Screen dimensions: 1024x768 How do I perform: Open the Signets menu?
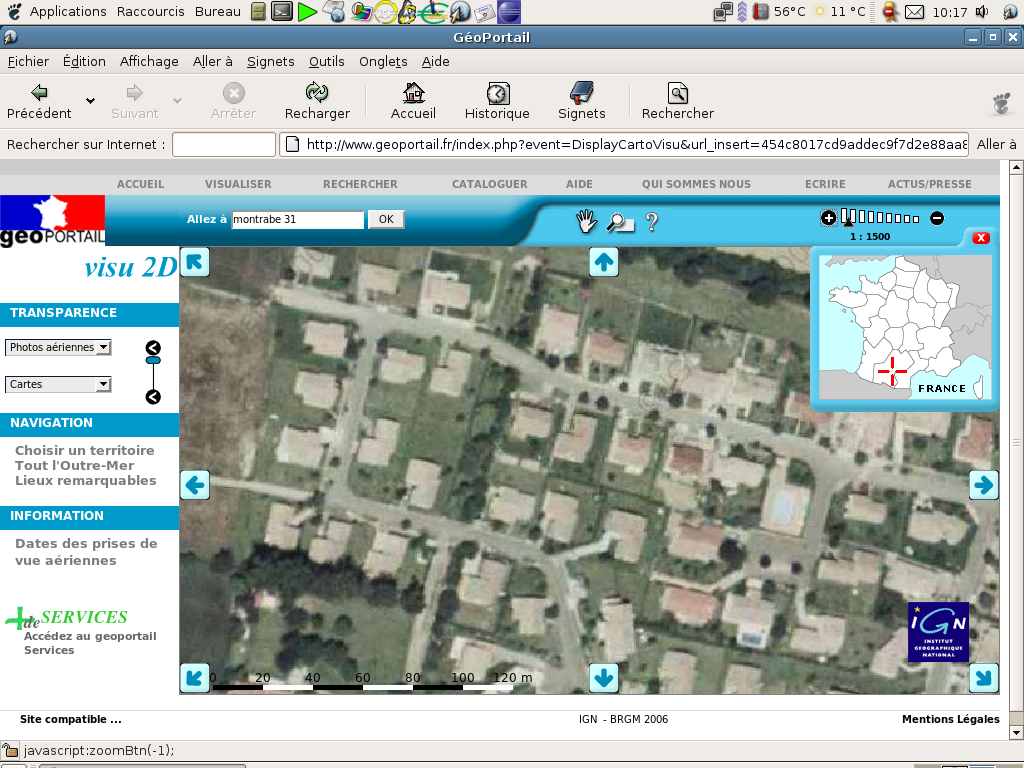270,61
